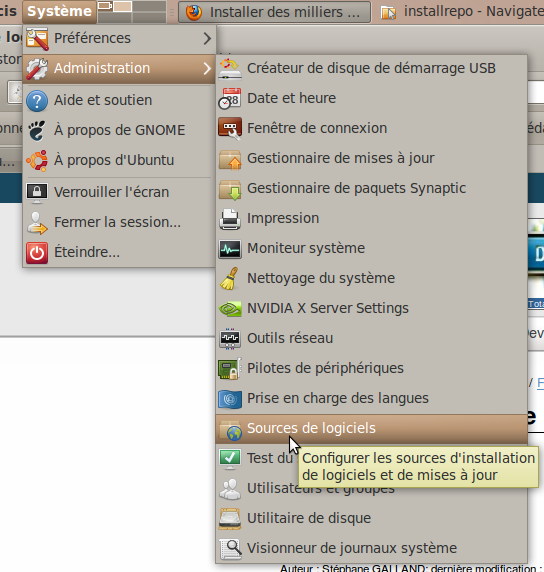The height and width of the screenshot is (572, 544).
Task: Open Fenêtre de connexion
Action: click(x=371, y=128)
